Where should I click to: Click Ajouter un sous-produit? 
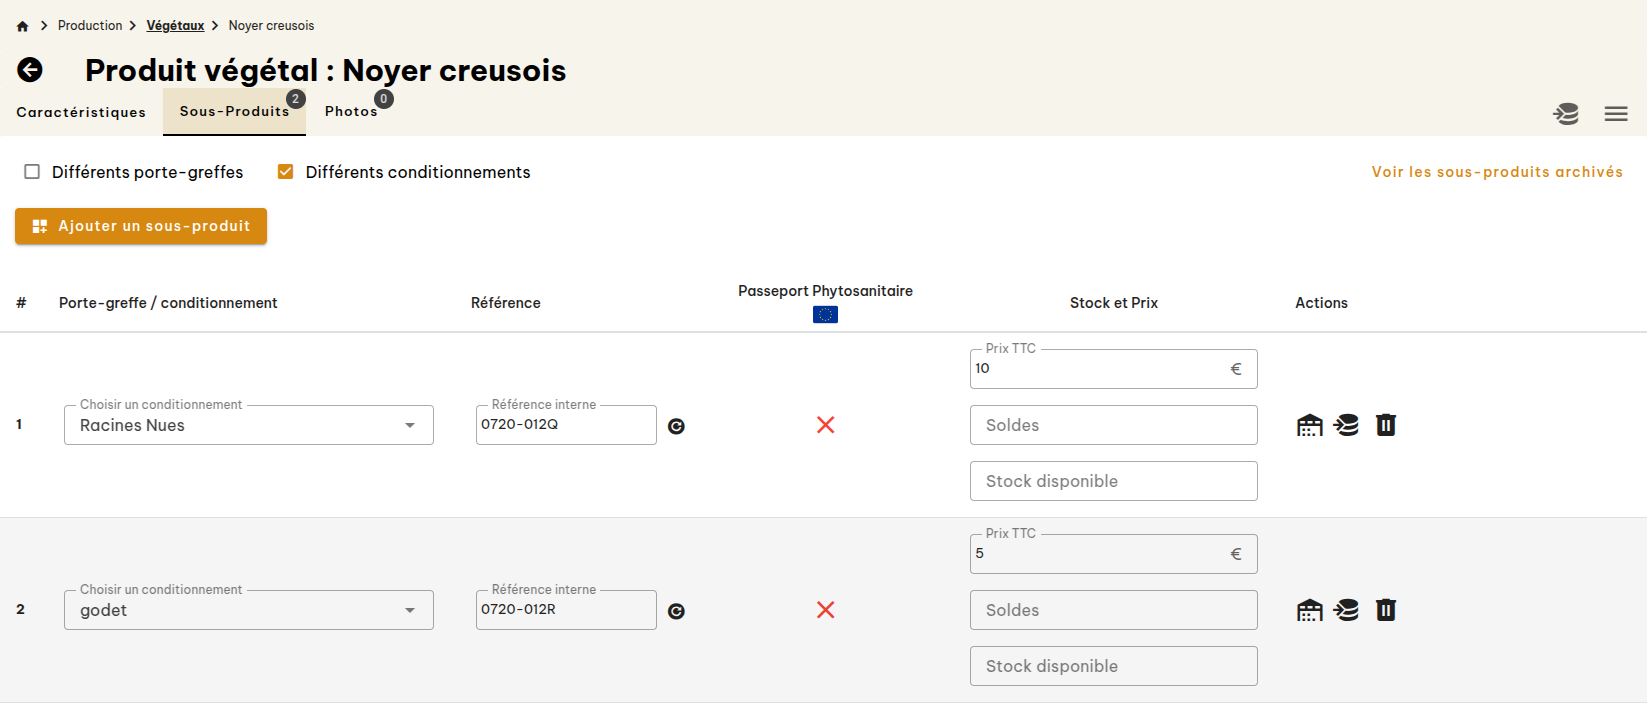pos(140,226)
